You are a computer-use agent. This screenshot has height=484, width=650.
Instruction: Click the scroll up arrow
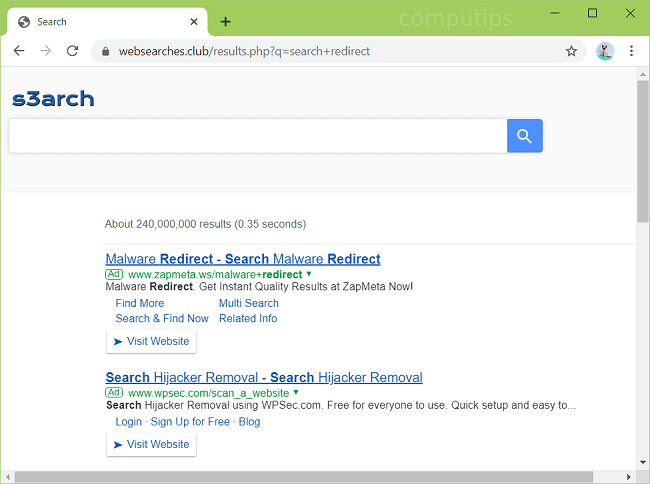(643, 75)
